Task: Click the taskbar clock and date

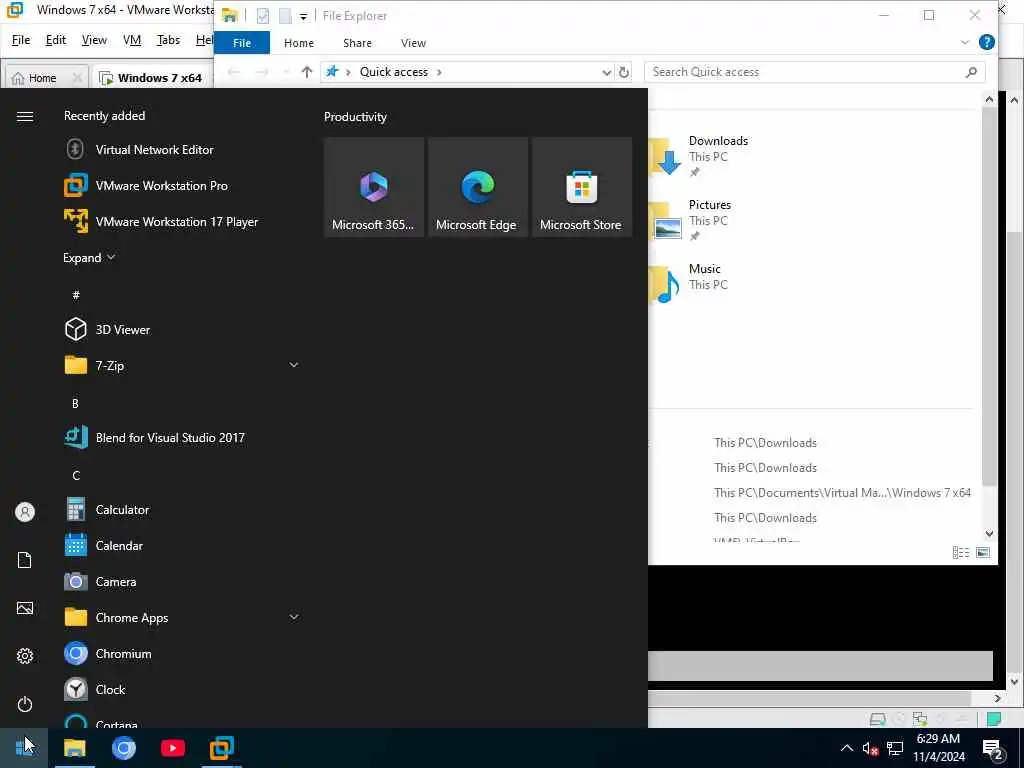Action: coord(938,748)
